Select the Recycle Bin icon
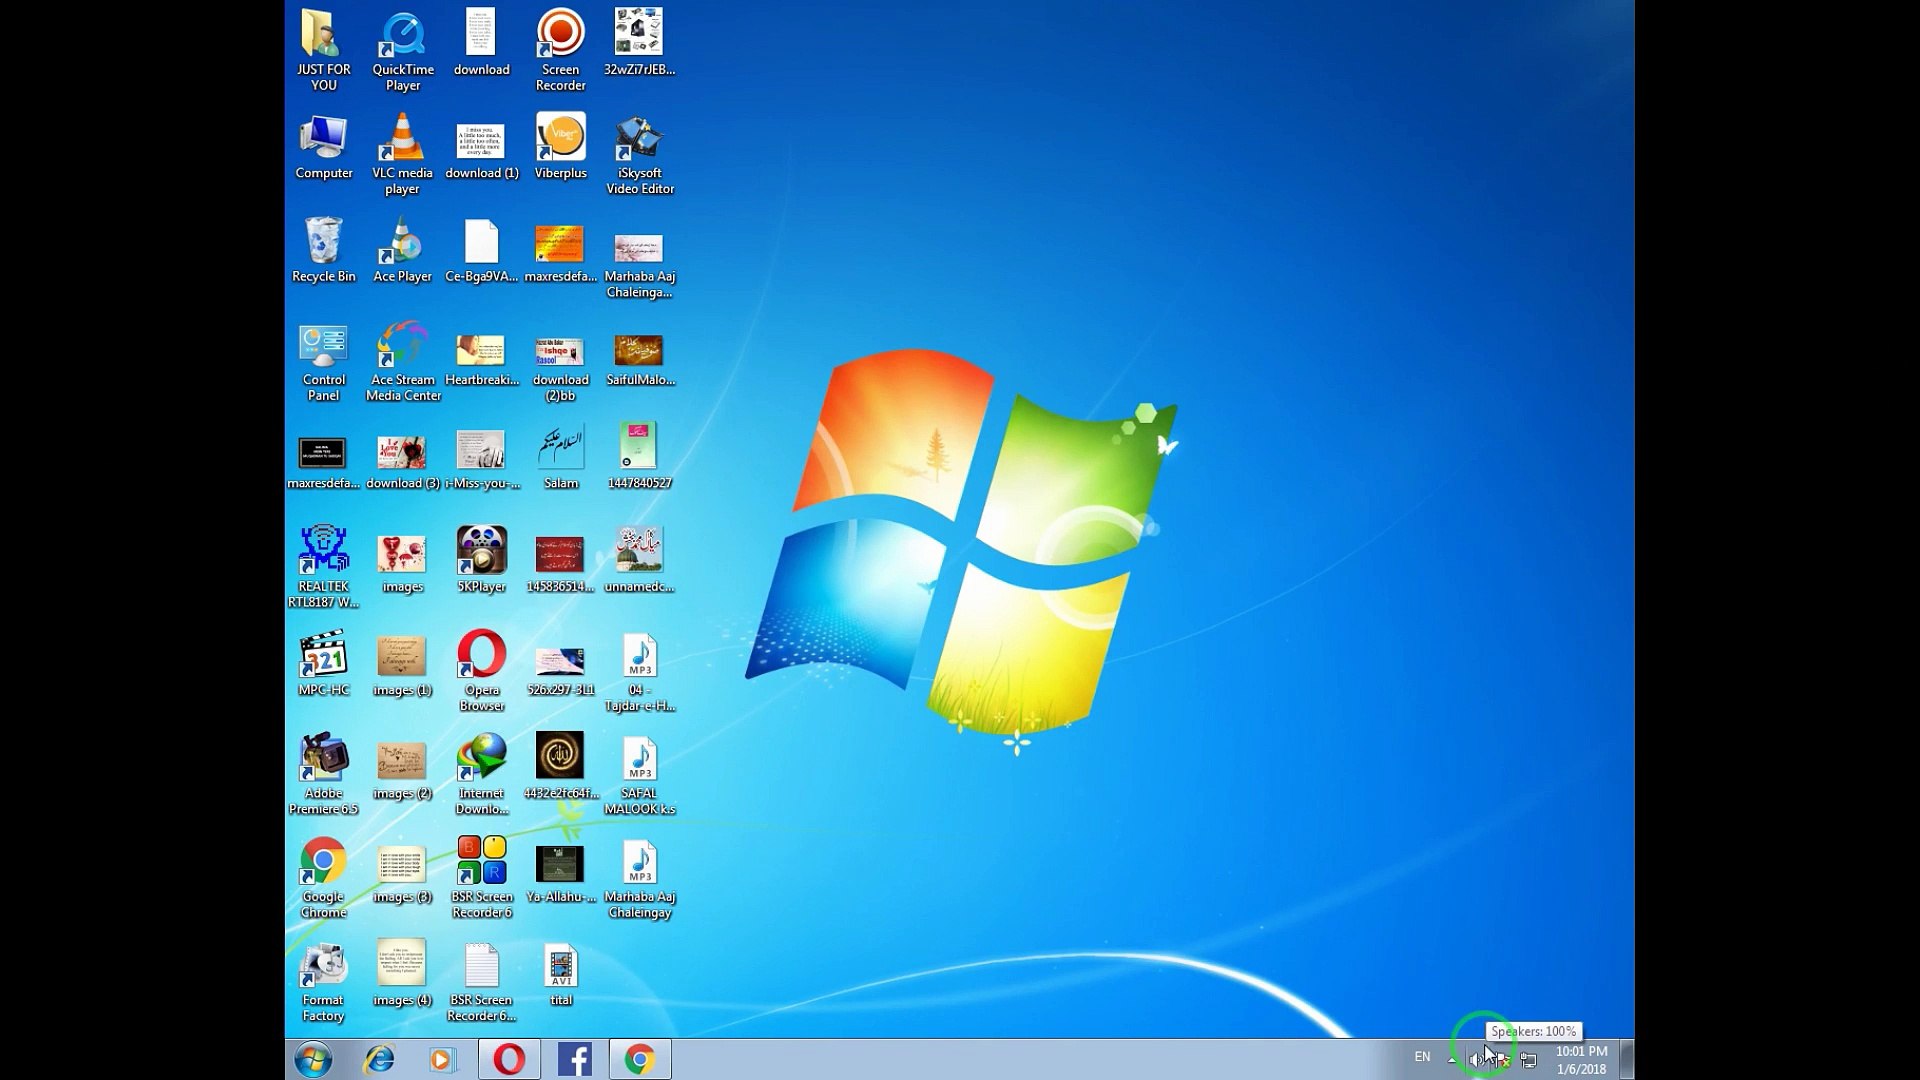Image resolution: width=1920 pixels, height=1080 pixels. 323,250
